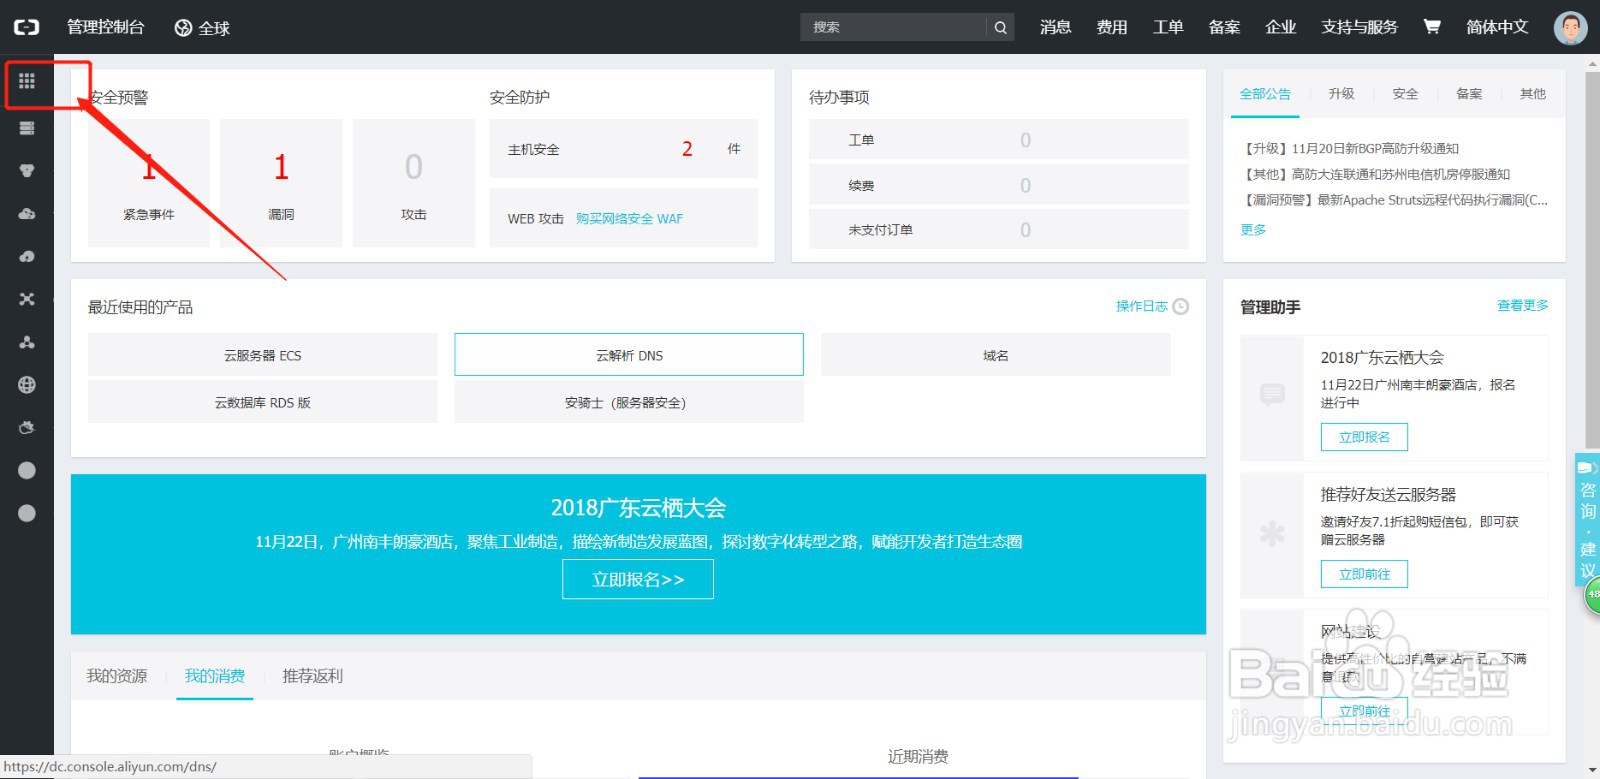Click the 2018广东云栖大会 card title
The height and width of the screenshot is (779, 1600).
coord(1382,358)
